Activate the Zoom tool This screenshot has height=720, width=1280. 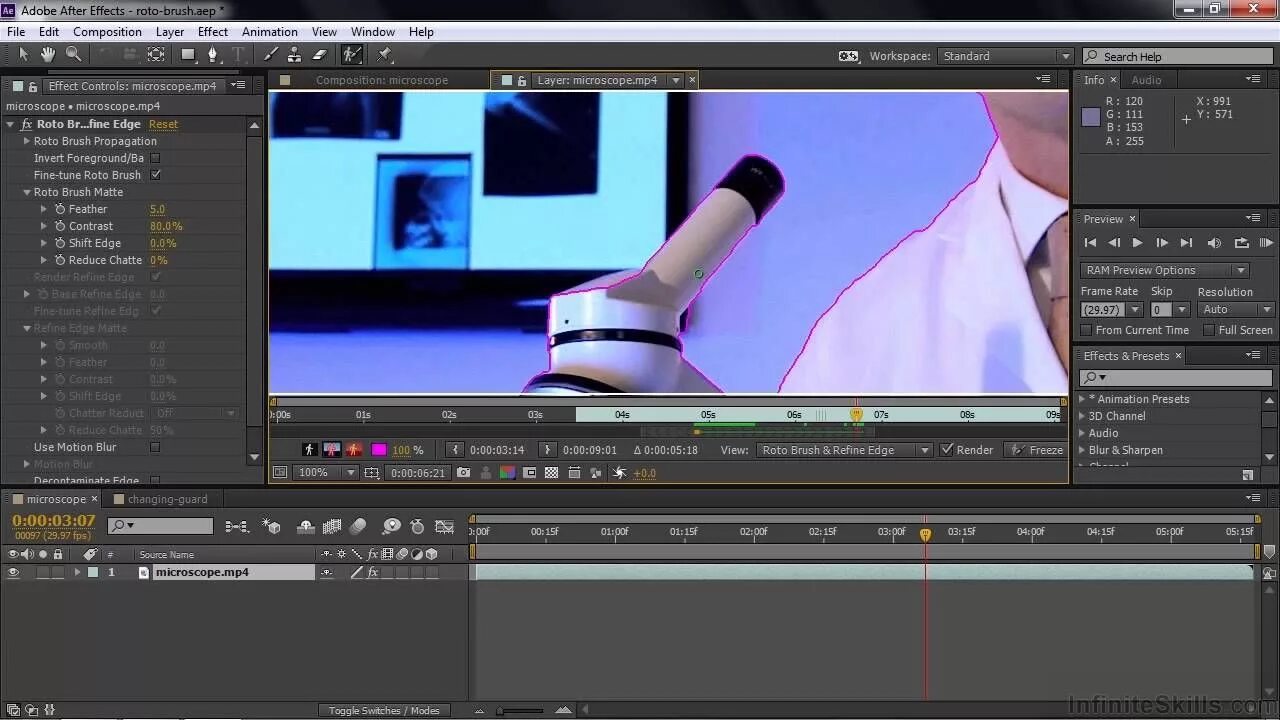coord(72,54)
